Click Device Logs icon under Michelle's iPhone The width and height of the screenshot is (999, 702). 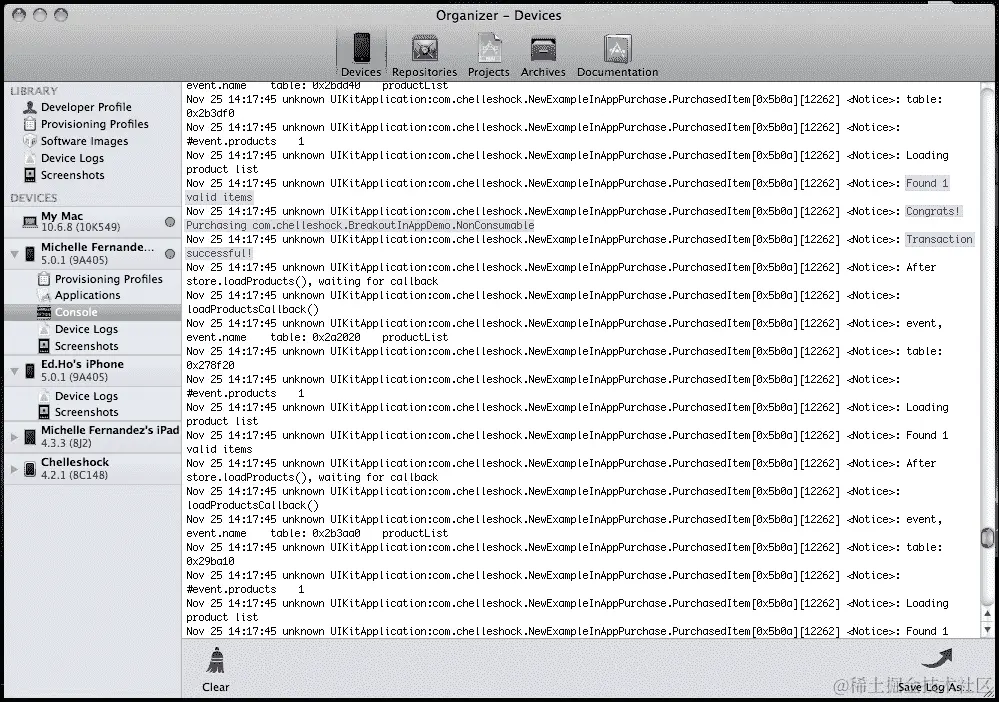click(x=43, y=329)
